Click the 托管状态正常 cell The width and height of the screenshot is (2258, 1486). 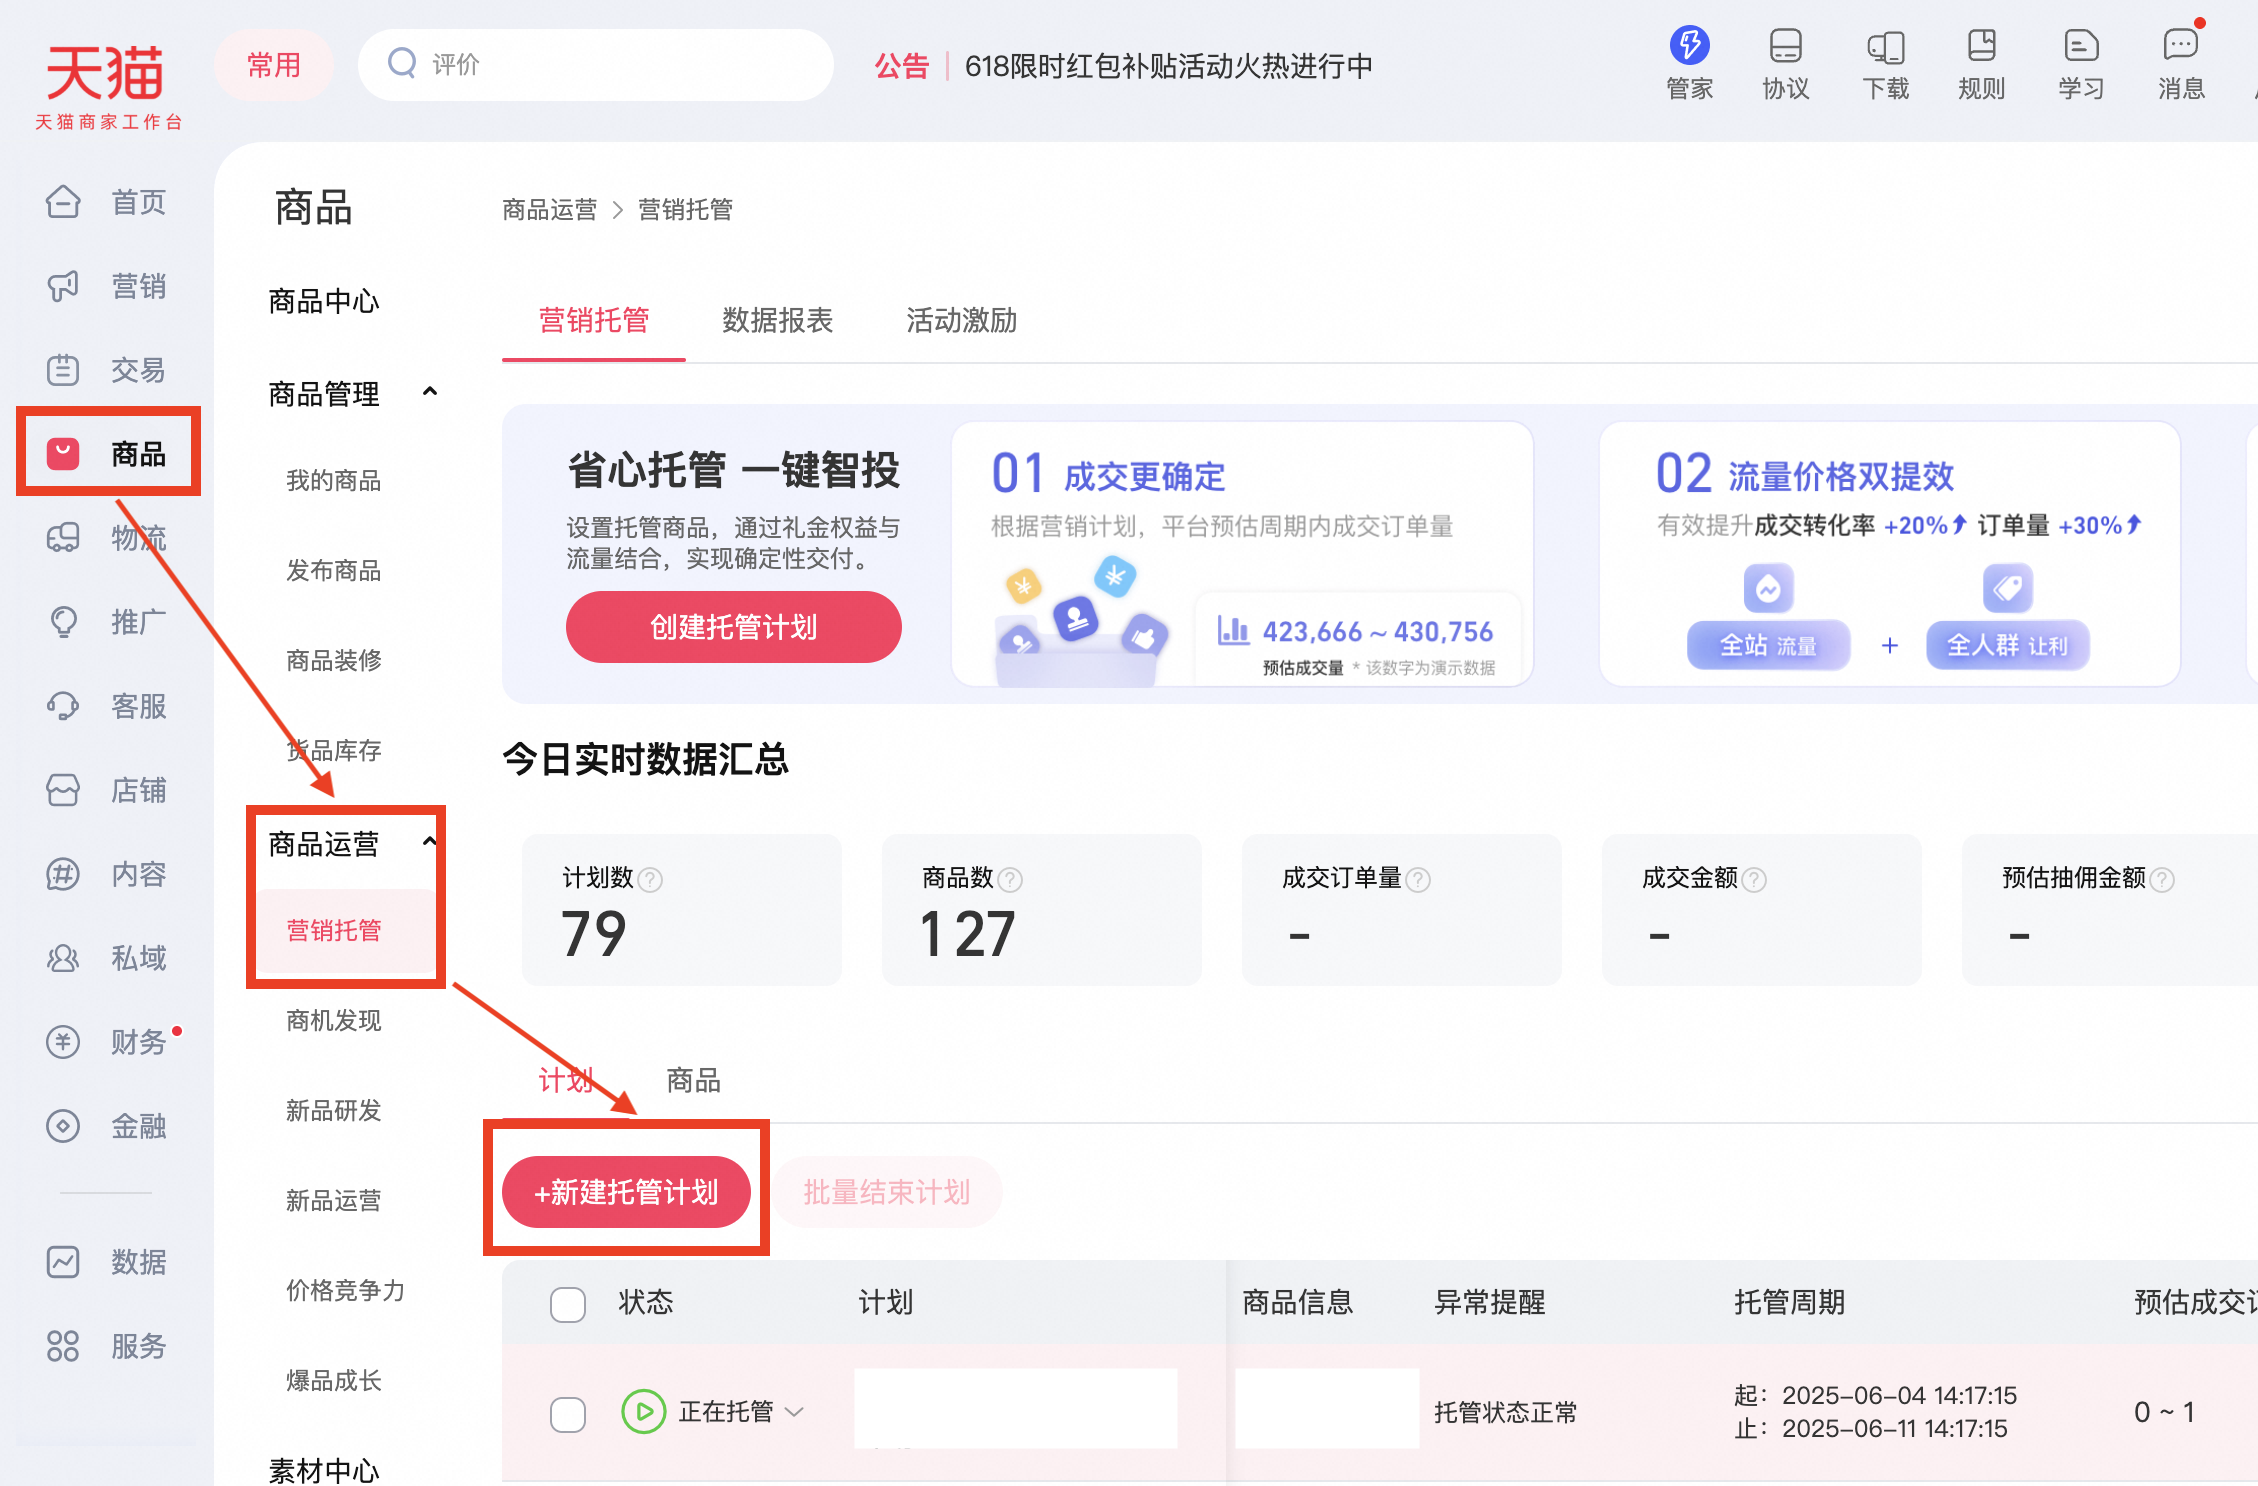pyautogui.click(x=1506, y=1413)
